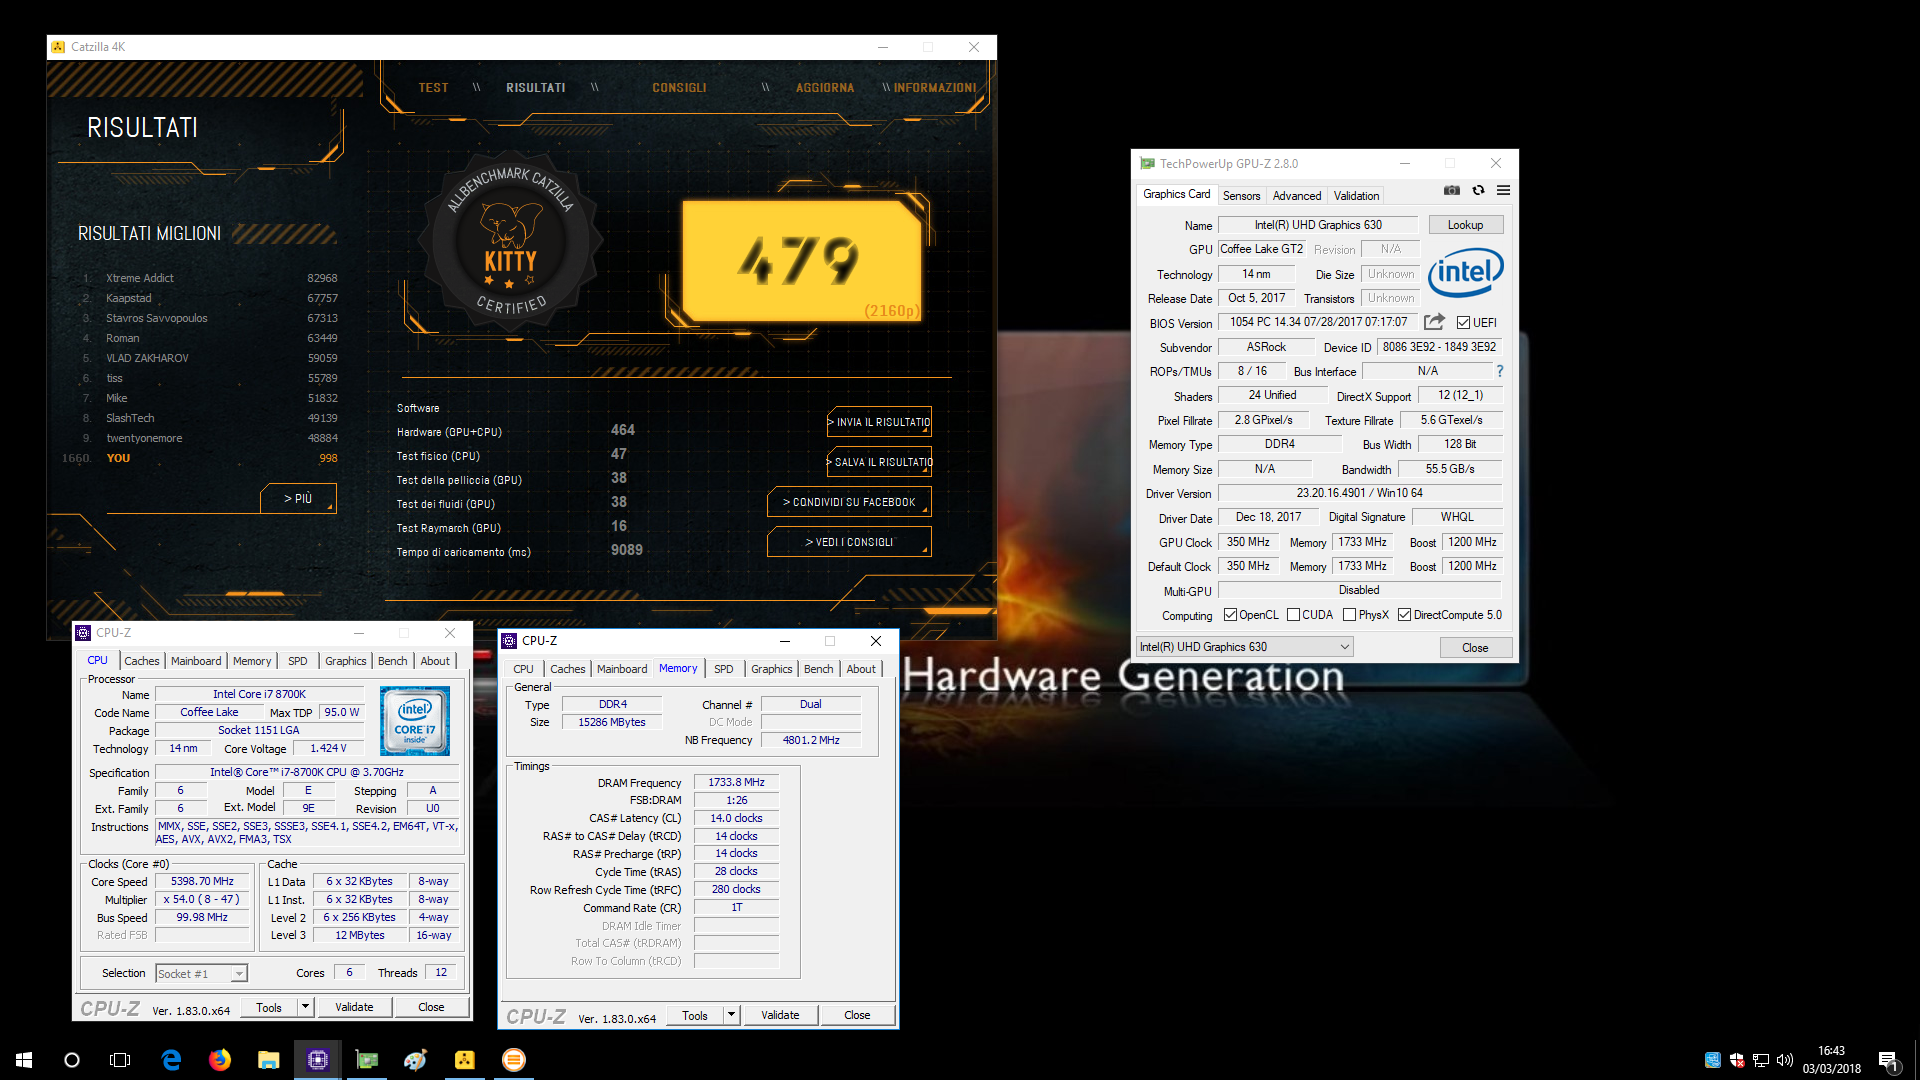The image size is (1920, 1080).
Task: Open the GPU selection dropdown in GPU-Z
Action: (1245, 647)
